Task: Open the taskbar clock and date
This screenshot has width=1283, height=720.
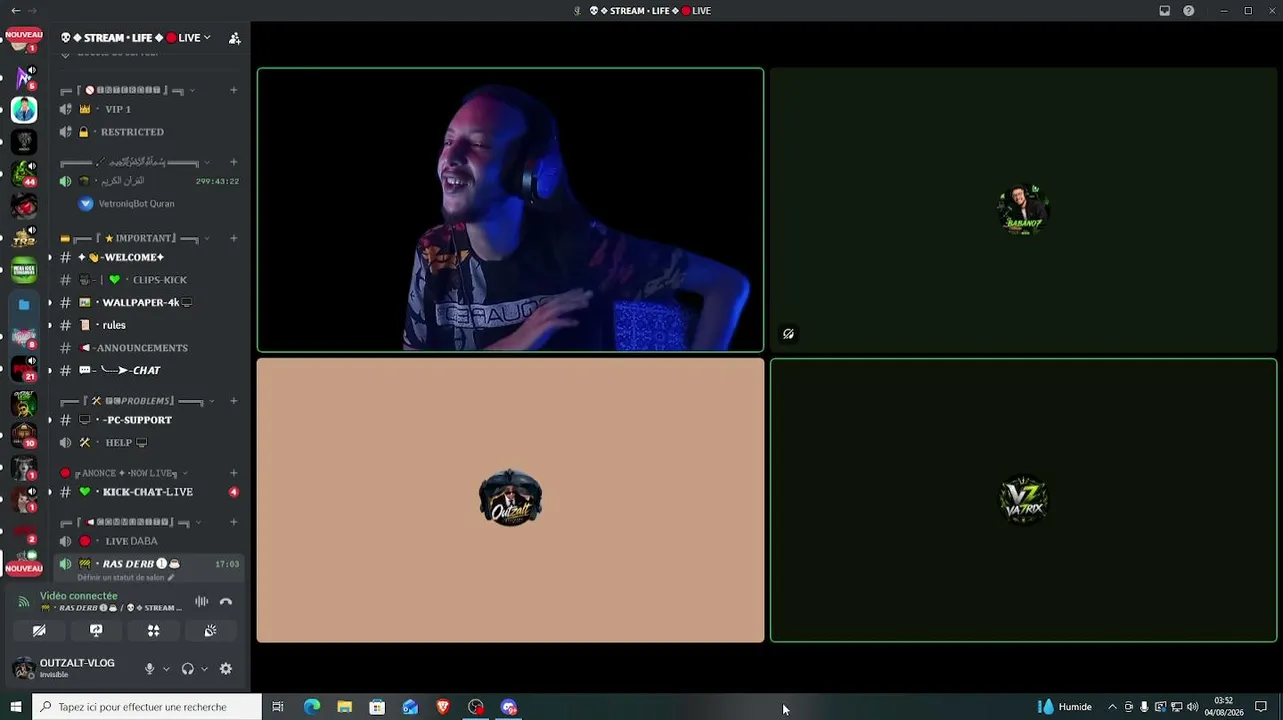Action: (1223, 707)
